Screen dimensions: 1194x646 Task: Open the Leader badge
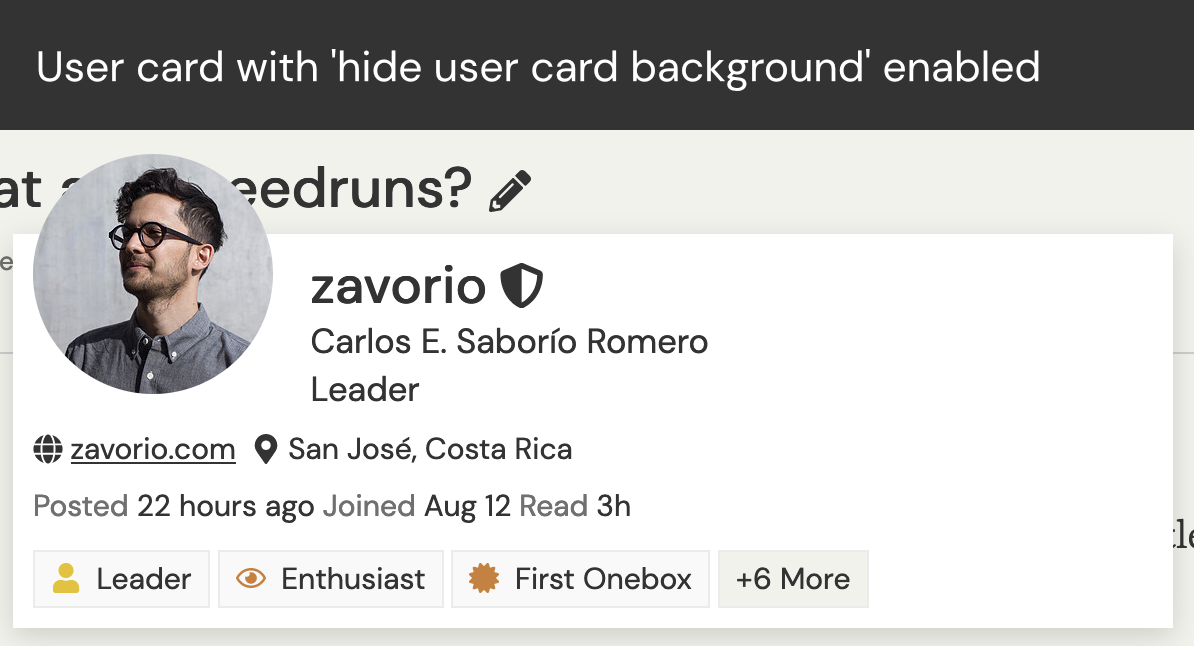tap(122, 579)
